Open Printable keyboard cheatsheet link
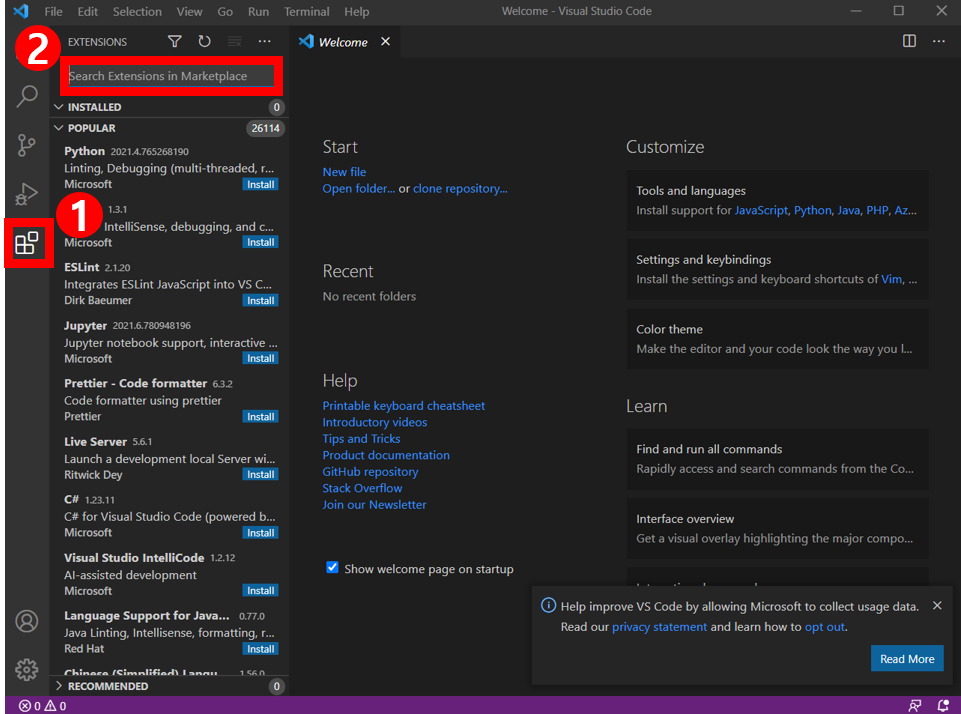961x714 pixels. [x=404, y=406]
